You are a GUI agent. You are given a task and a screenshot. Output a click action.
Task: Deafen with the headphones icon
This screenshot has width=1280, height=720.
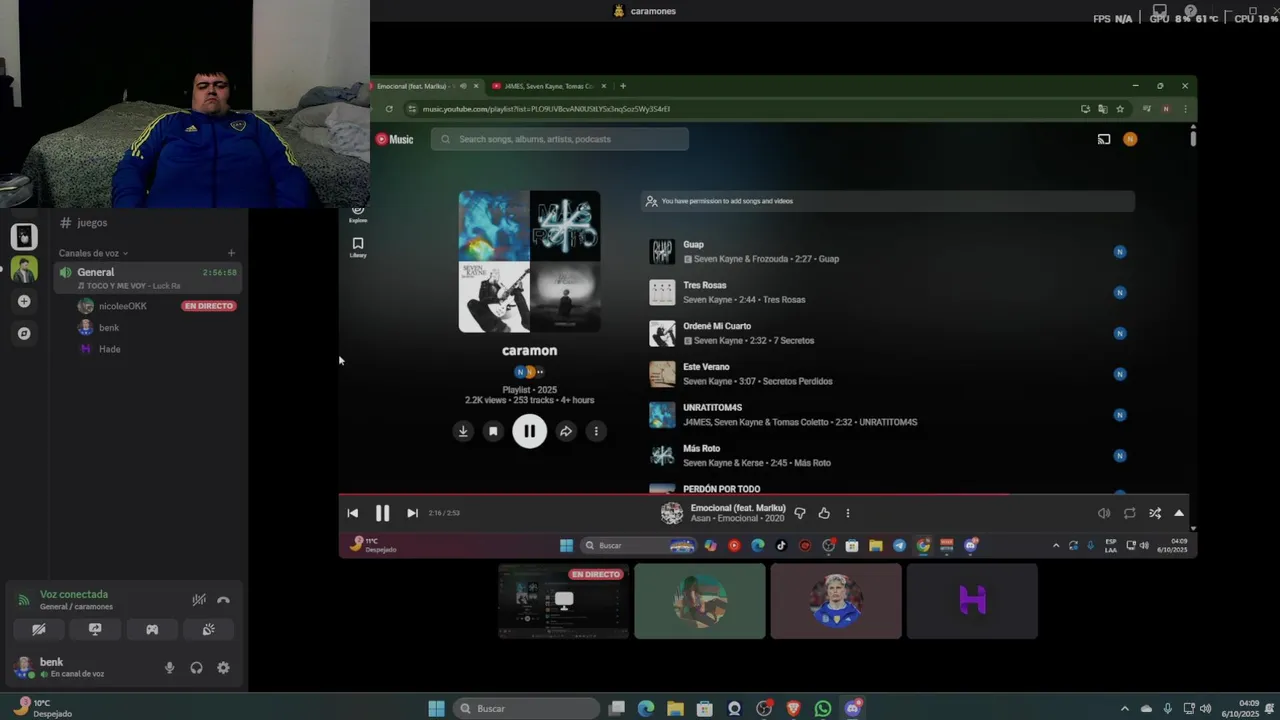click(x=196, y=668)
